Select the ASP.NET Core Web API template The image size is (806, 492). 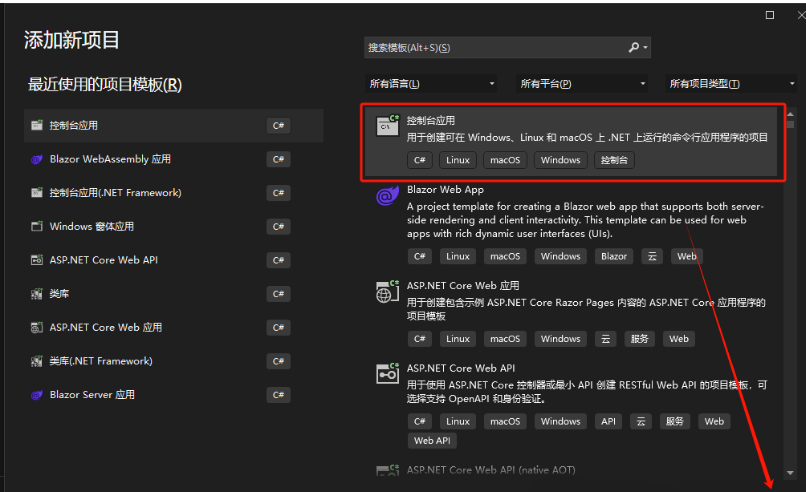tap(573, 404)
